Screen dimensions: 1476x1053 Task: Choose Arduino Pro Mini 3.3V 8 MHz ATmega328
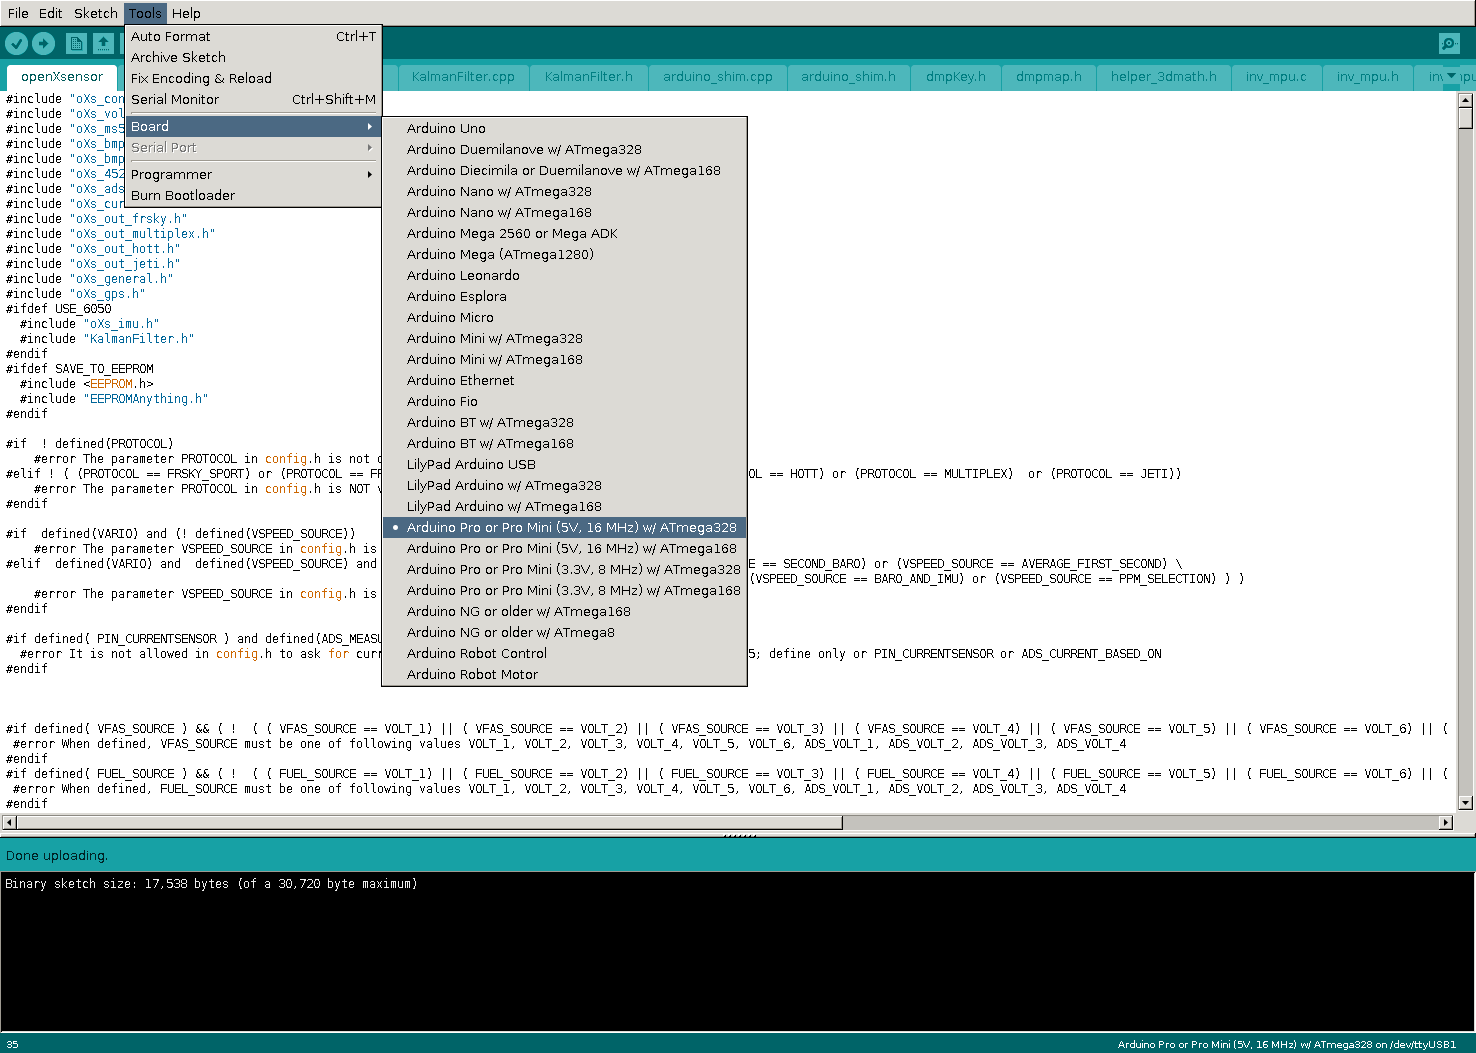tap(573, 569)
